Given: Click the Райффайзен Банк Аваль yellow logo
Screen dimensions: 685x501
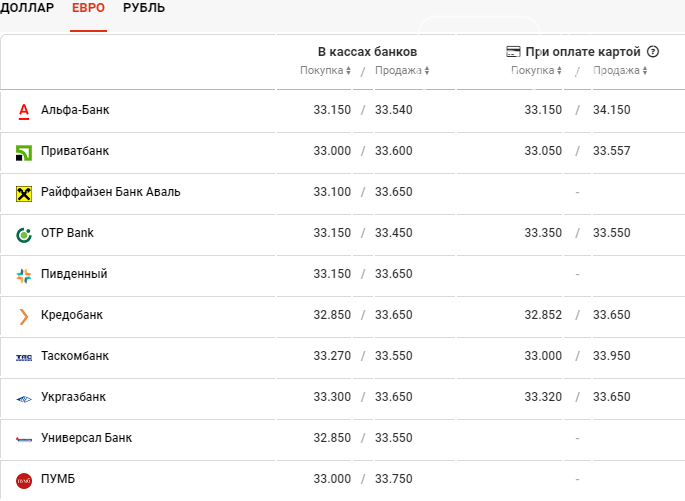Looking at the screenshot, I should click(24, 194).
